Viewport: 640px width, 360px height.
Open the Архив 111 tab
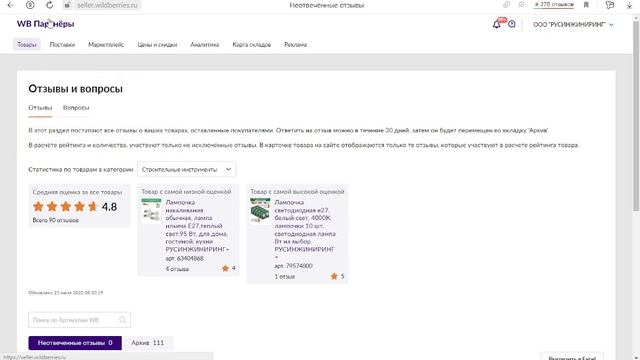click(x=147, y=343)
